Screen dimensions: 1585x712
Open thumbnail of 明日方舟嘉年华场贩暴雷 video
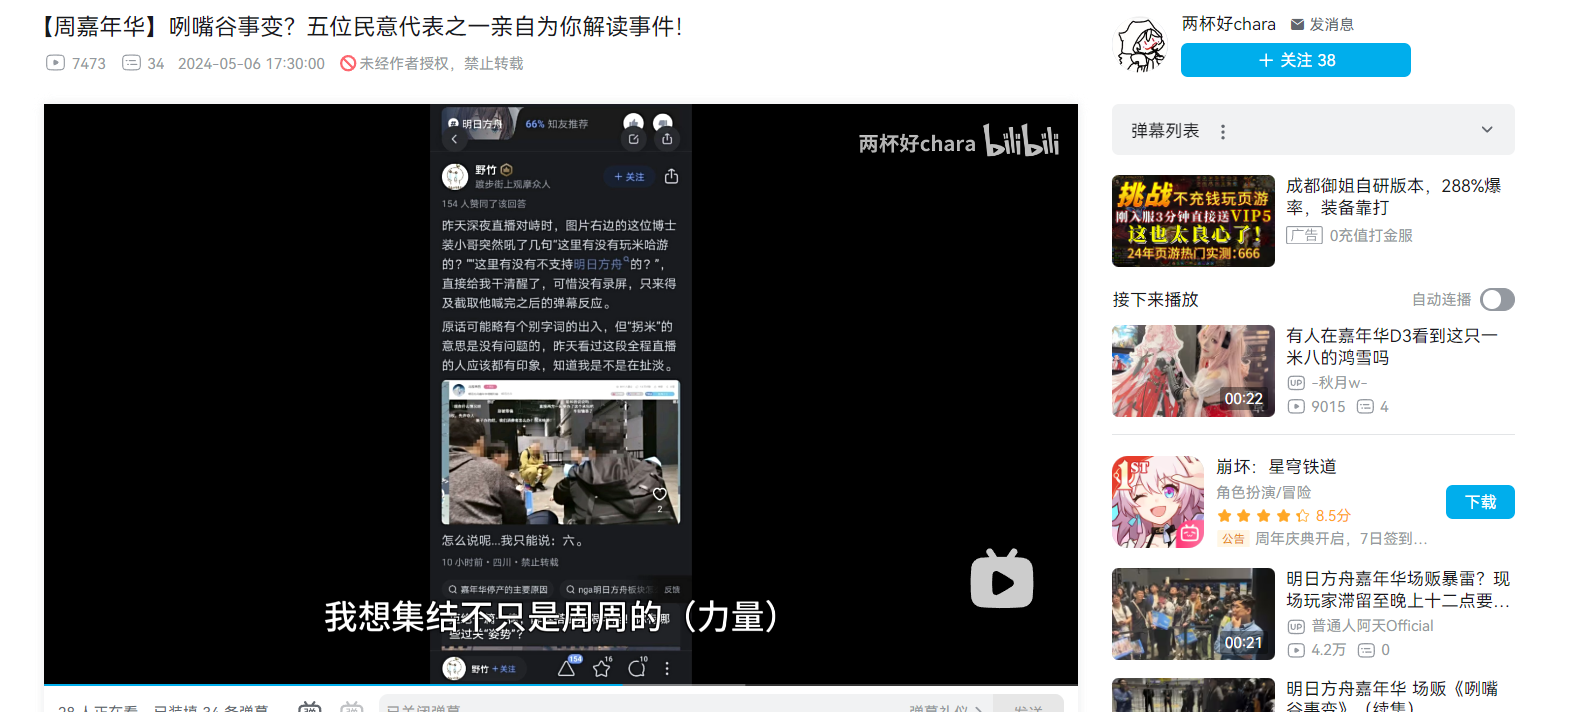pyautogui.click(x=1193, y=614)
